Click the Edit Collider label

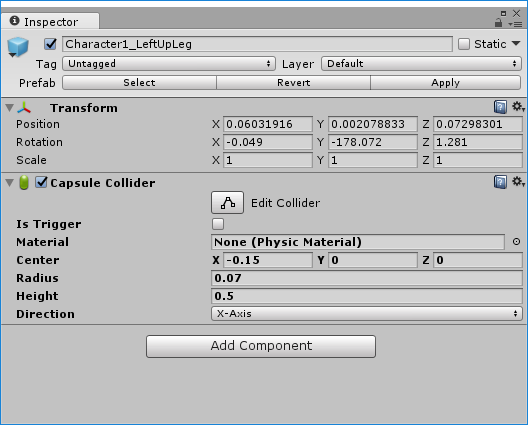pyautogui.click(x=285, y=203)
